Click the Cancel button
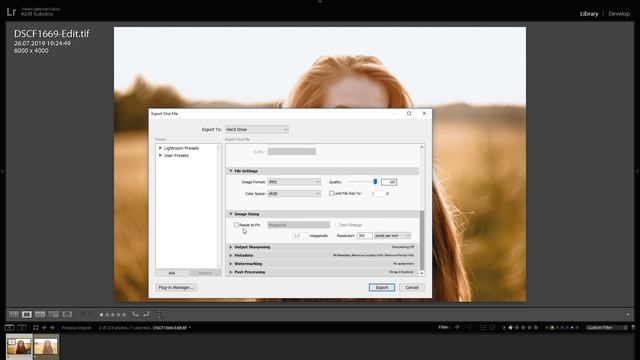Image resolution: width=640 pixels, height=360 pixels. pyautogui.click(x=411, y=287)
